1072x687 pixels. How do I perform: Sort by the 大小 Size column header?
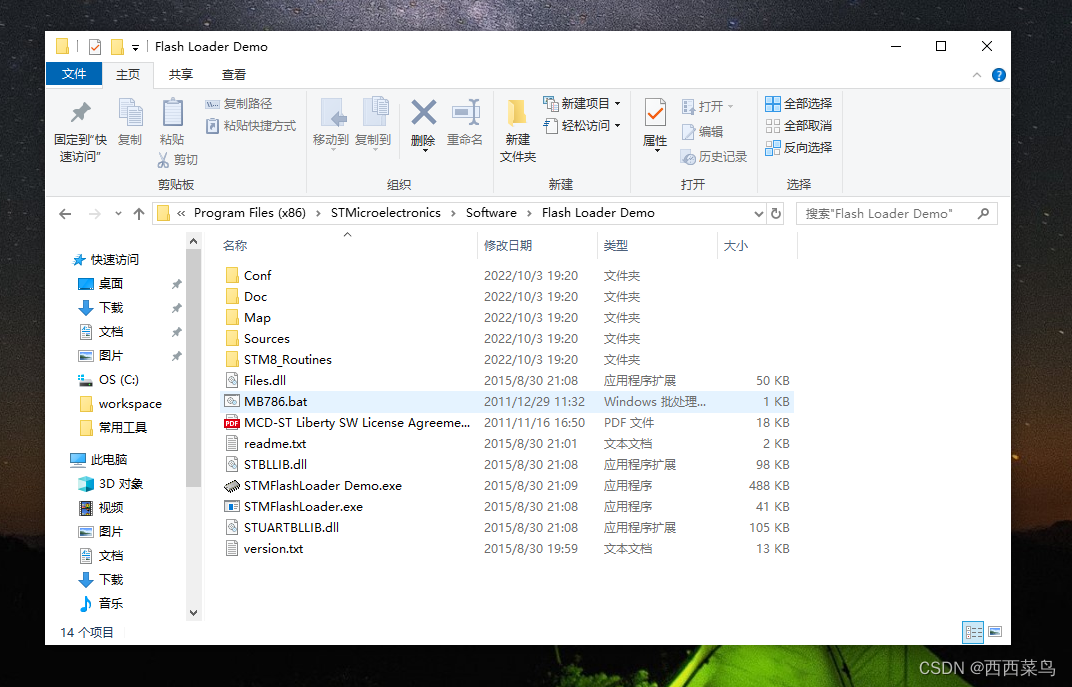[757, 245]
